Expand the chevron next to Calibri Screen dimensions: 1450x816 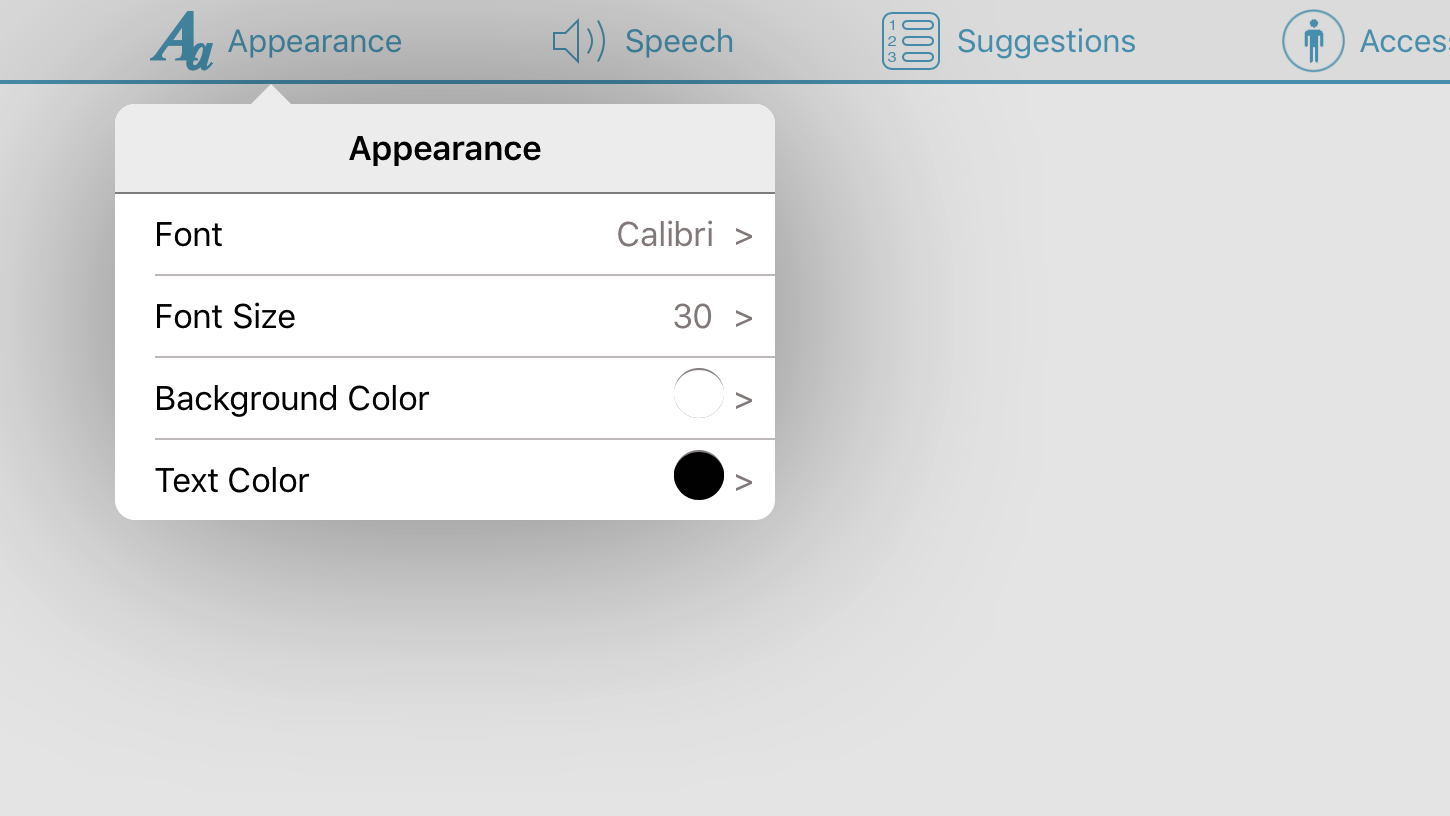pos(743,237)
